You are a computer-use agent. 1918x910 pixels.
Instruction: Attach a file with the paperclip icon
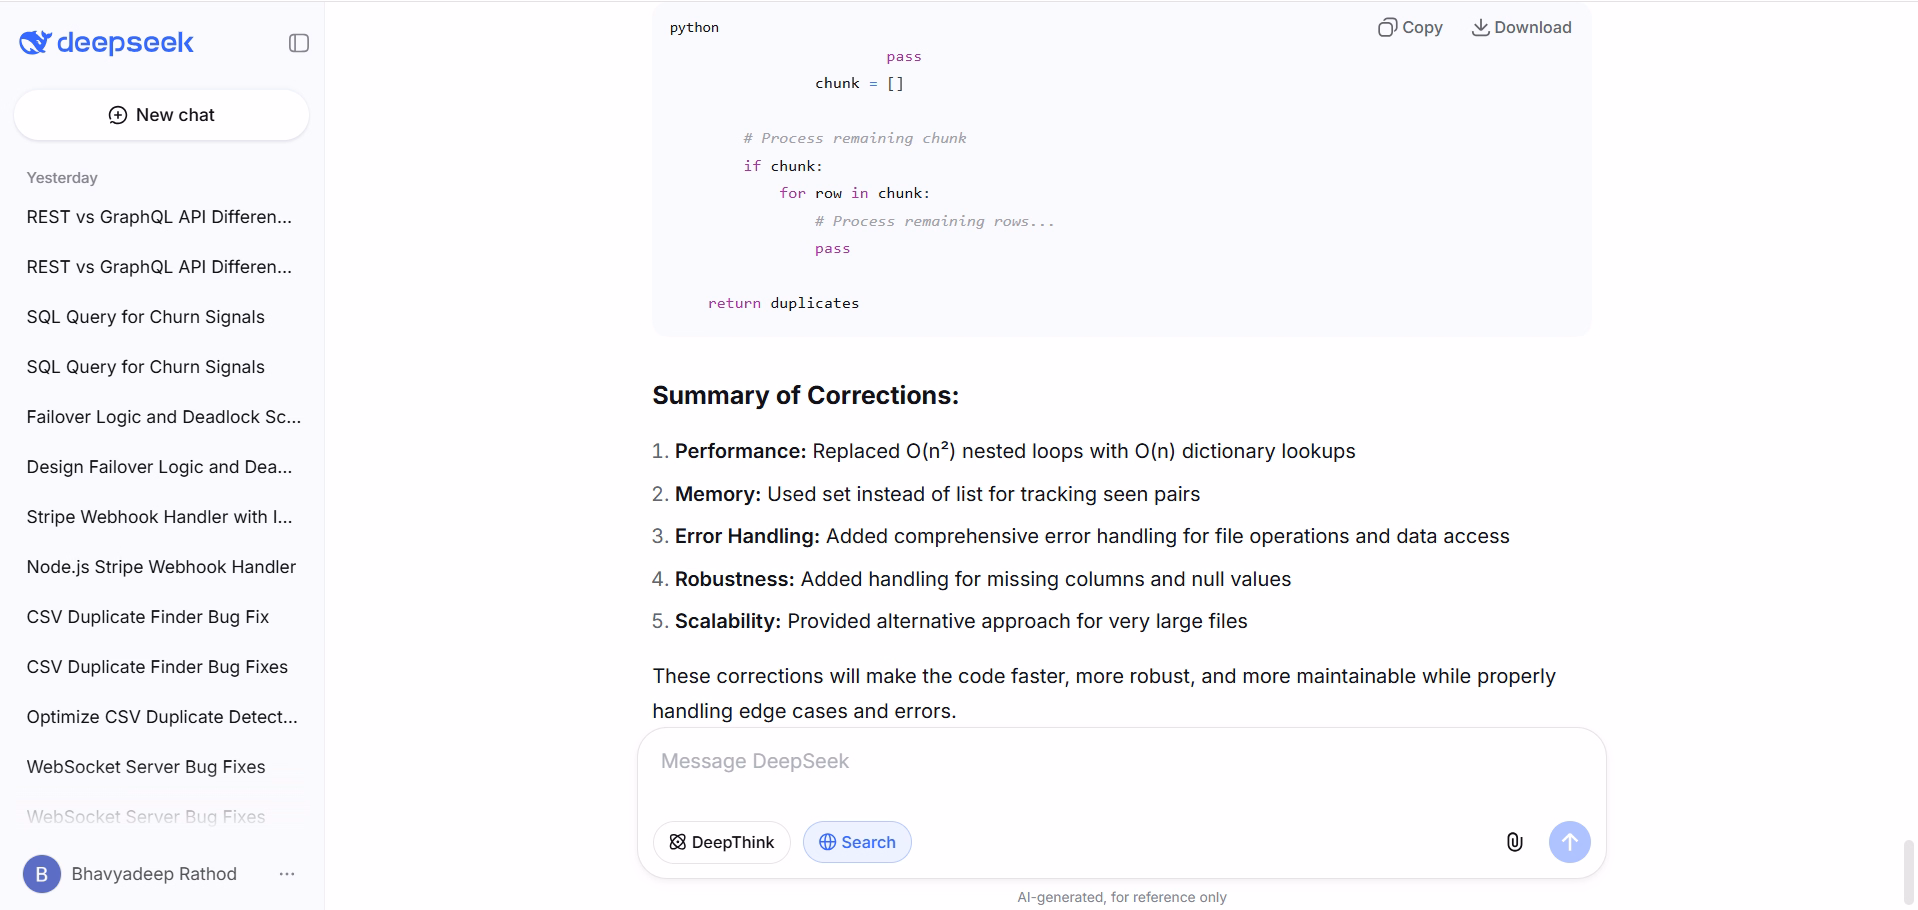[1514, 842]
